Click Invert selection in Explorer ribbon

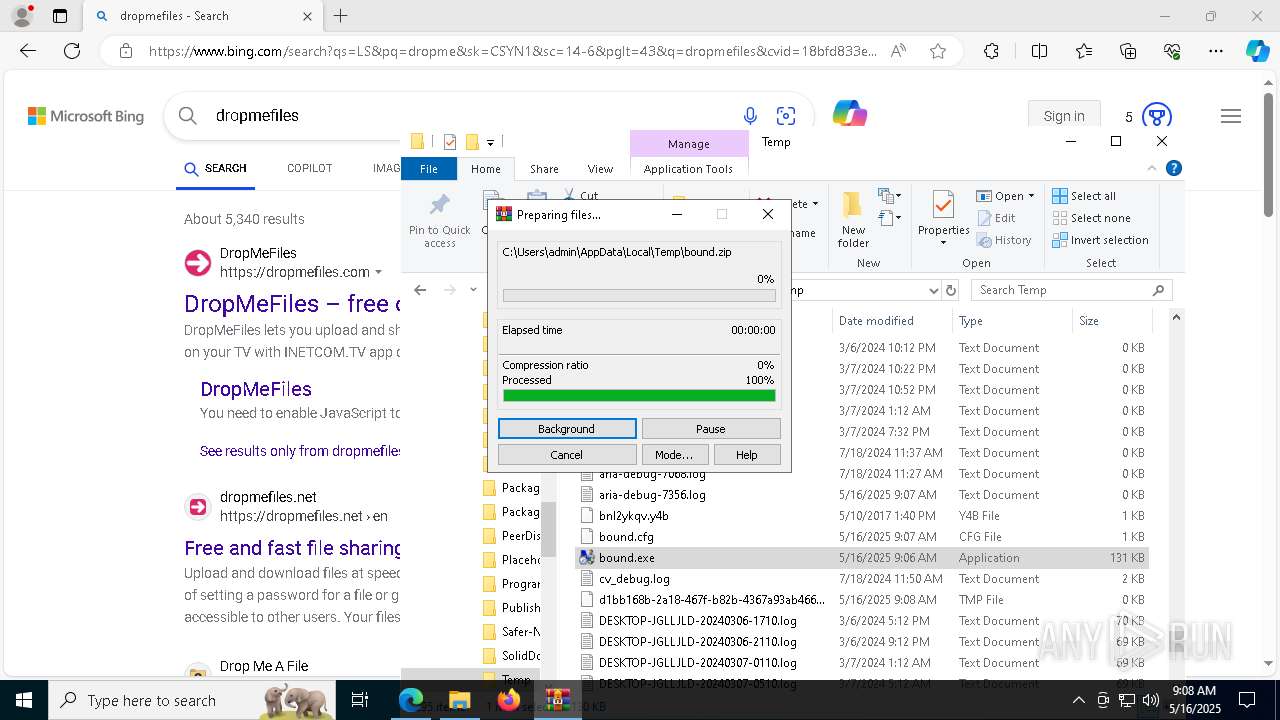(1100, 240)
